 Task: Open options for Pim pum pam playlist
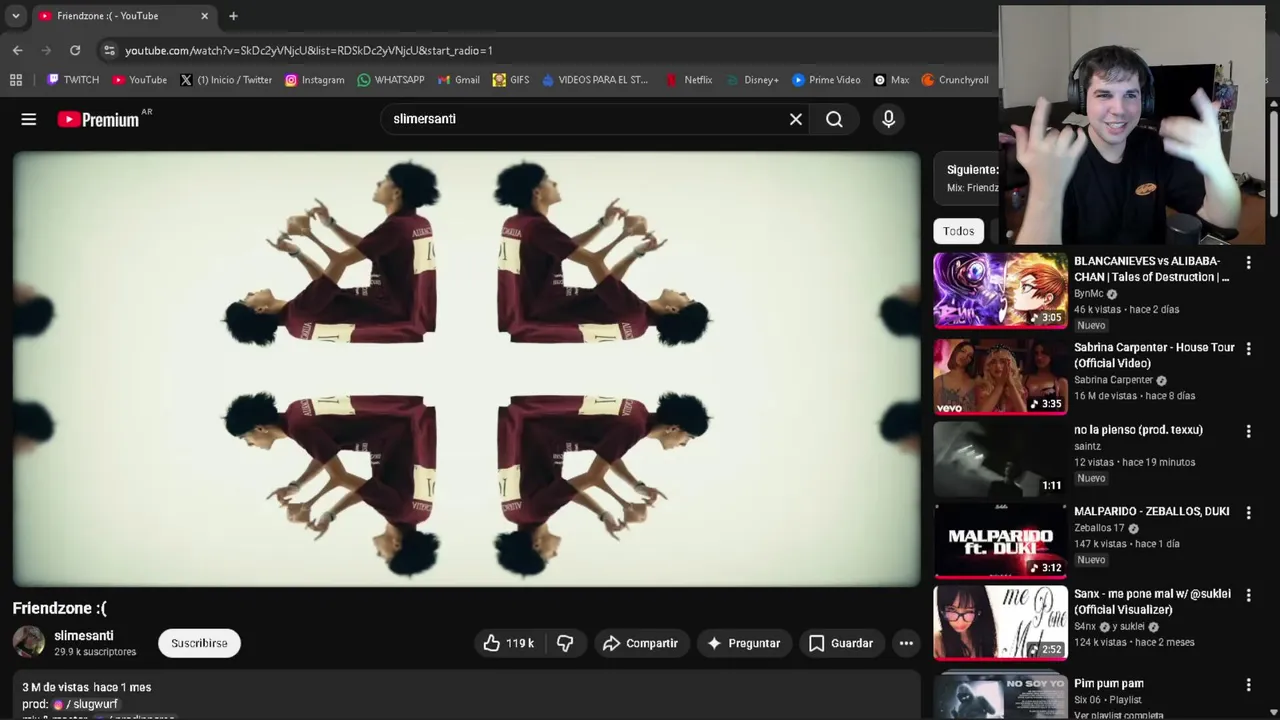[1248, 685]
